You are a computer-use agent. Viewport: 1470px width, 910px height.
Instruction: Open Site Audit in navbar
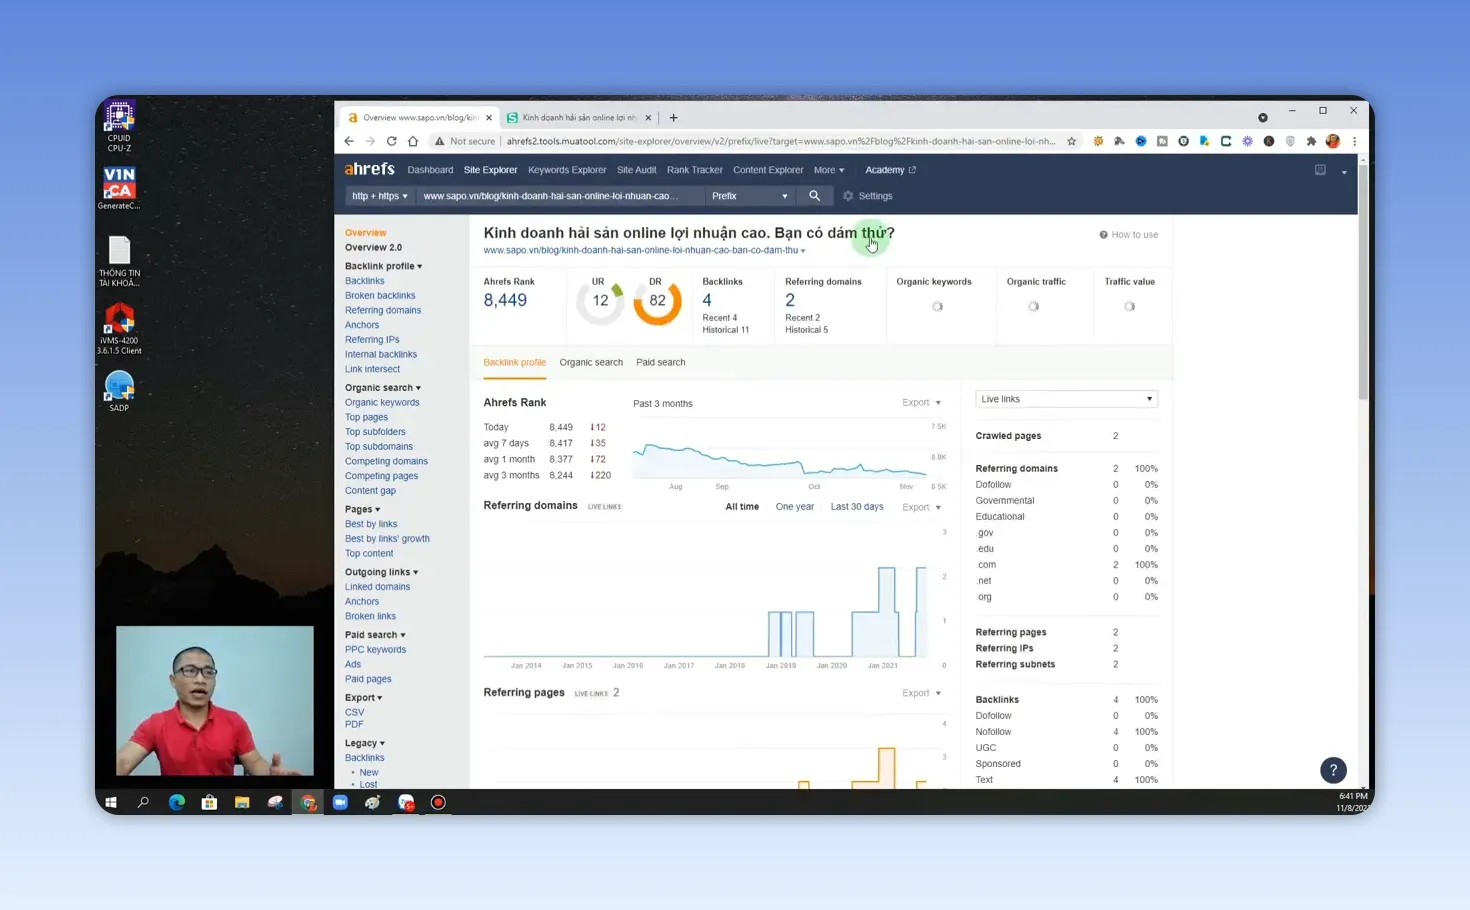pyautogui.click(x=636, y=170)
